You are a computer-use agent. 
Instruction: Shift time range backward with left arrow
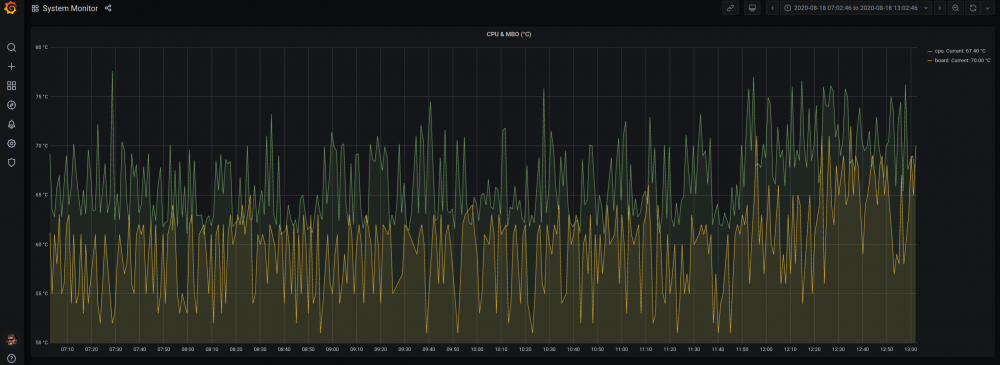coord(772,8)
